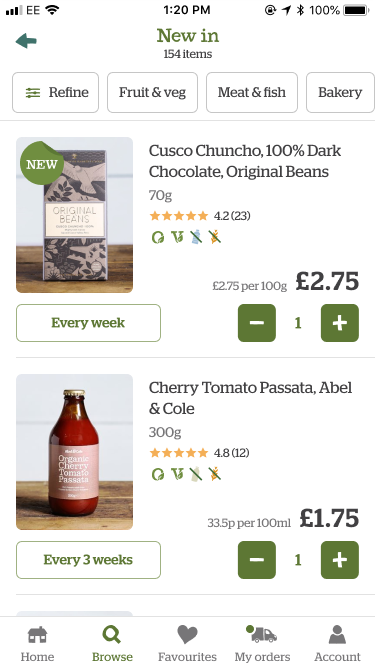Open My orders delivery truck tab

click(x=262, y=643)
